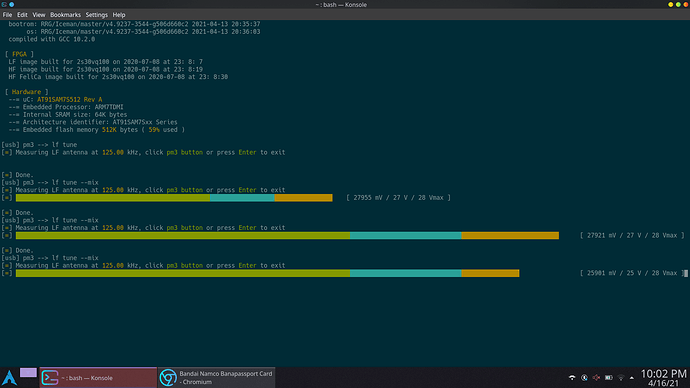The height and width of the screenshot is (388, 690).
Task: Click the 'Embedded Processor: ARM7TDMI' line
Action: pyautogui.click(x=66, y=107)
